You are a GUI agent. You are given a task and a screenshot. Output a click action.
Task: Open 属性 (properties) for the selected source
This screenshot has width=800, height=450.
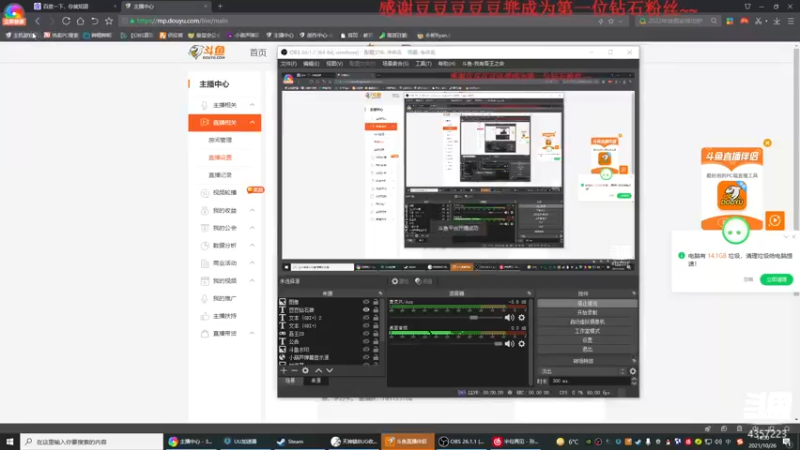pyautogui.click(x=400, y=281)
